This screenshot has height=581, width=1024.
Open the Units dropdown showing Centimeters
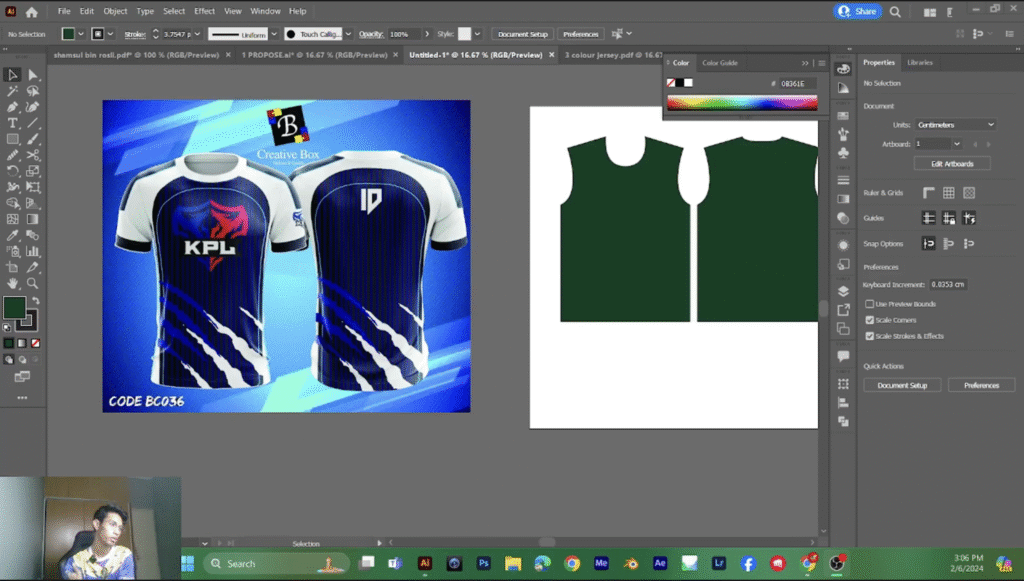[956, 125]
